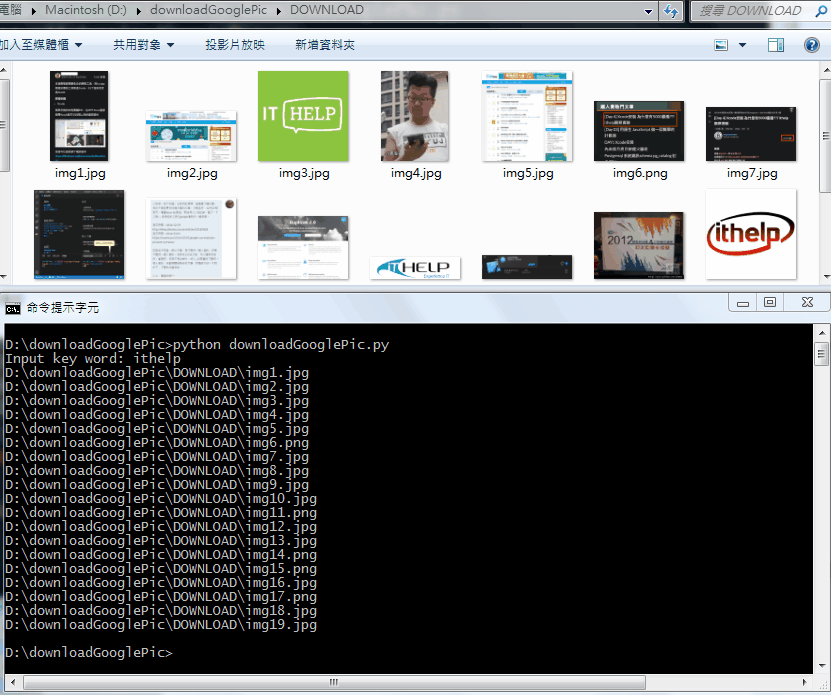Open the address bar history dropdown
This screenshot has width=831, height=695.
point(648,11)
